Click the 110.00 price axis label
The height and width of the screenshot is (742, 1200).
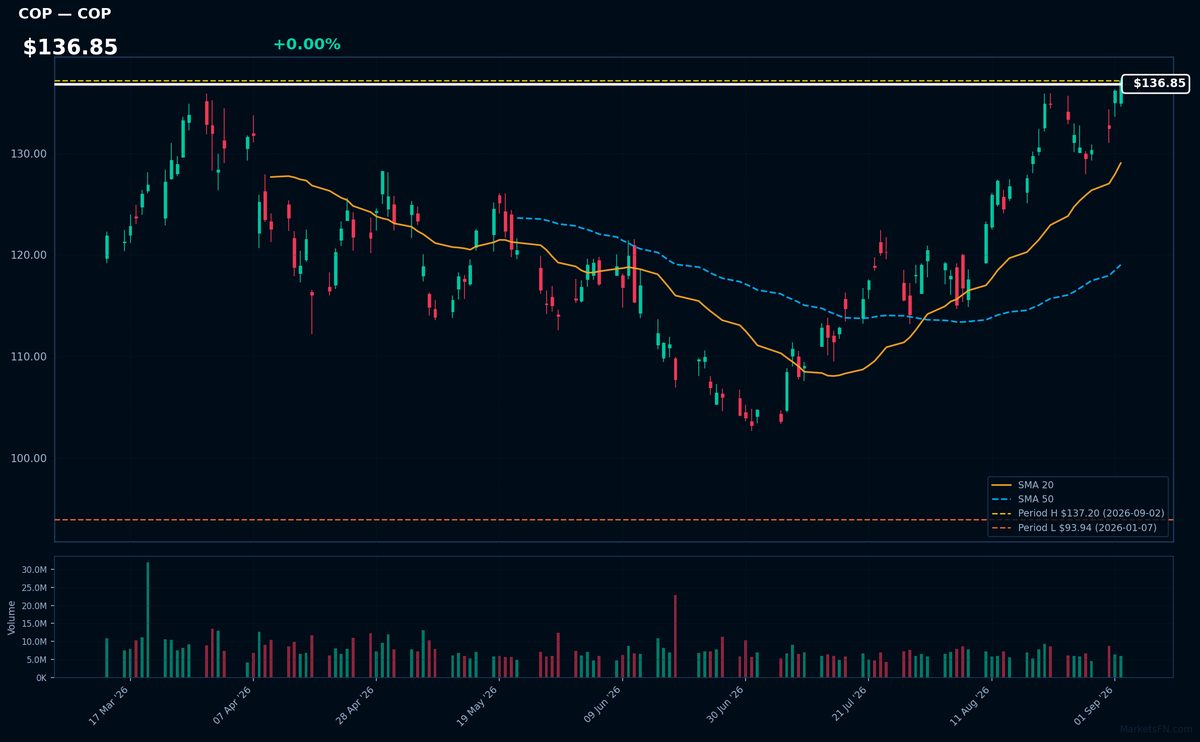tap(29, 357)
